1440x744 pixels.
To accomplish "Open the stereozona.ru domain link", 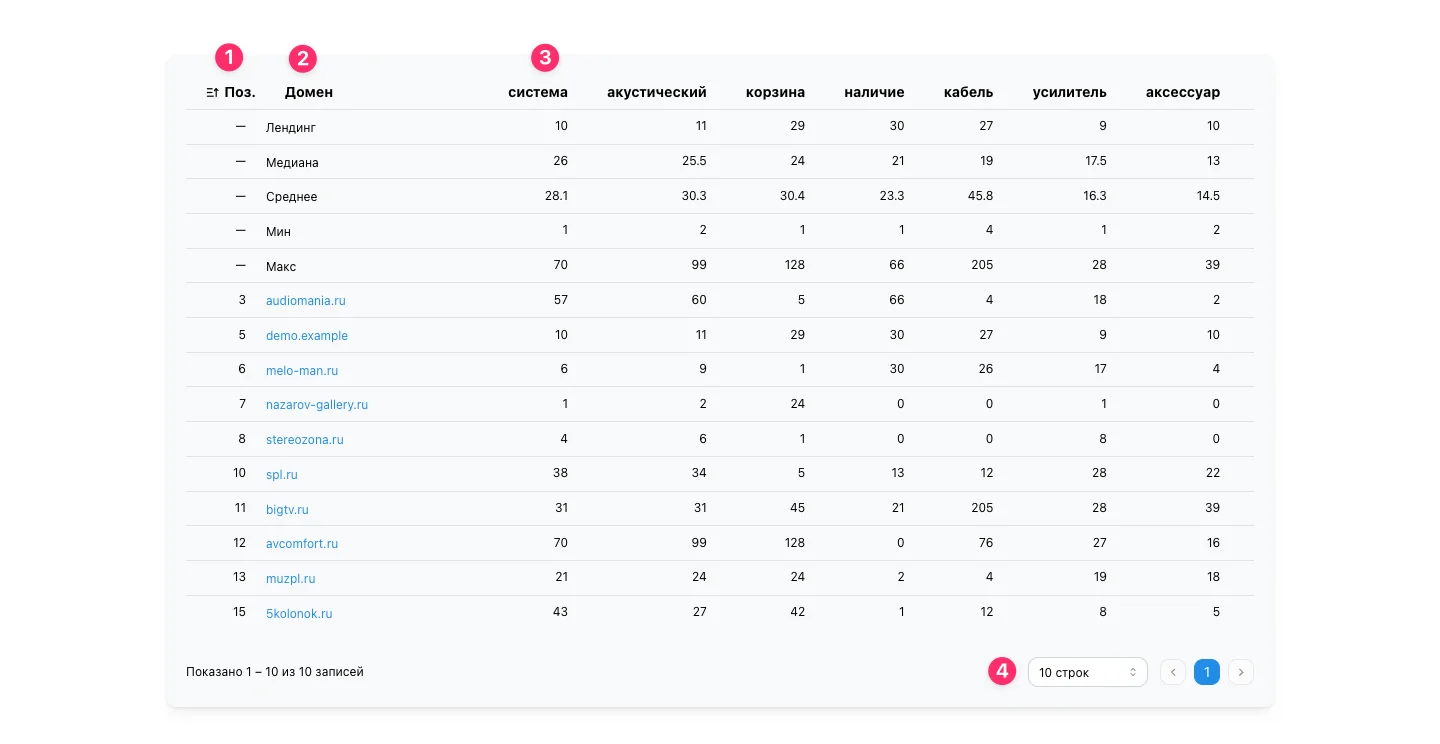I will [305, 440].
